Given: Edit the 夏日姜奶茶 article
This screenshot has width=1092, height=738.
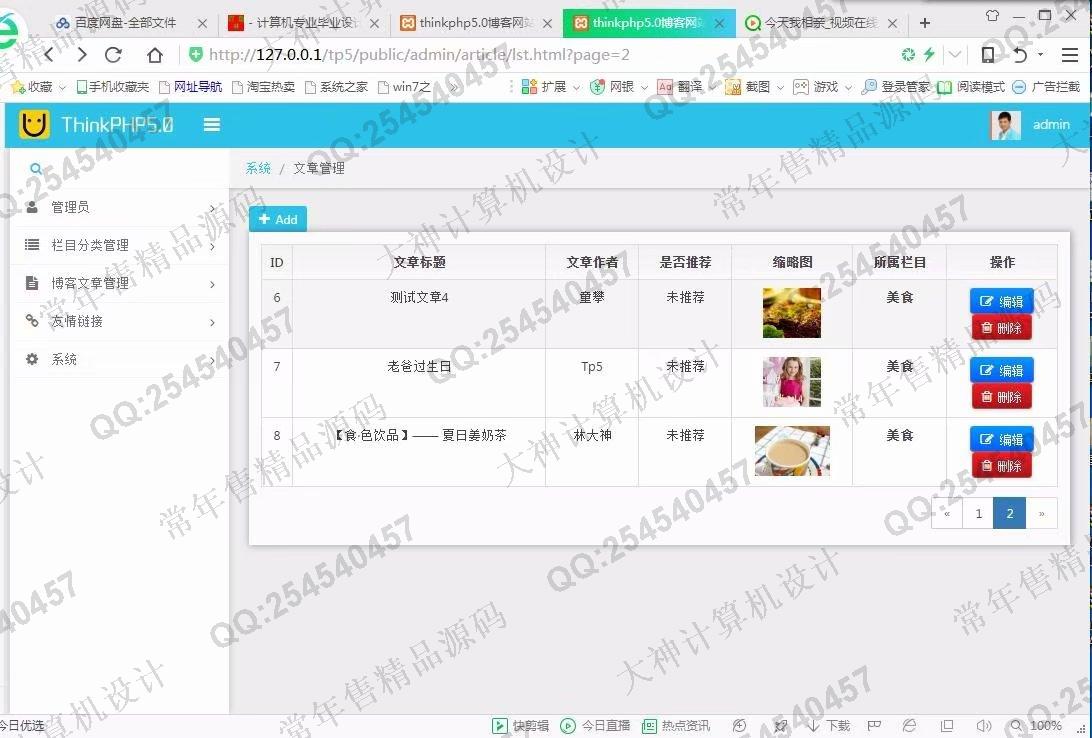Looking at the screenshot, I should 1001,439.
